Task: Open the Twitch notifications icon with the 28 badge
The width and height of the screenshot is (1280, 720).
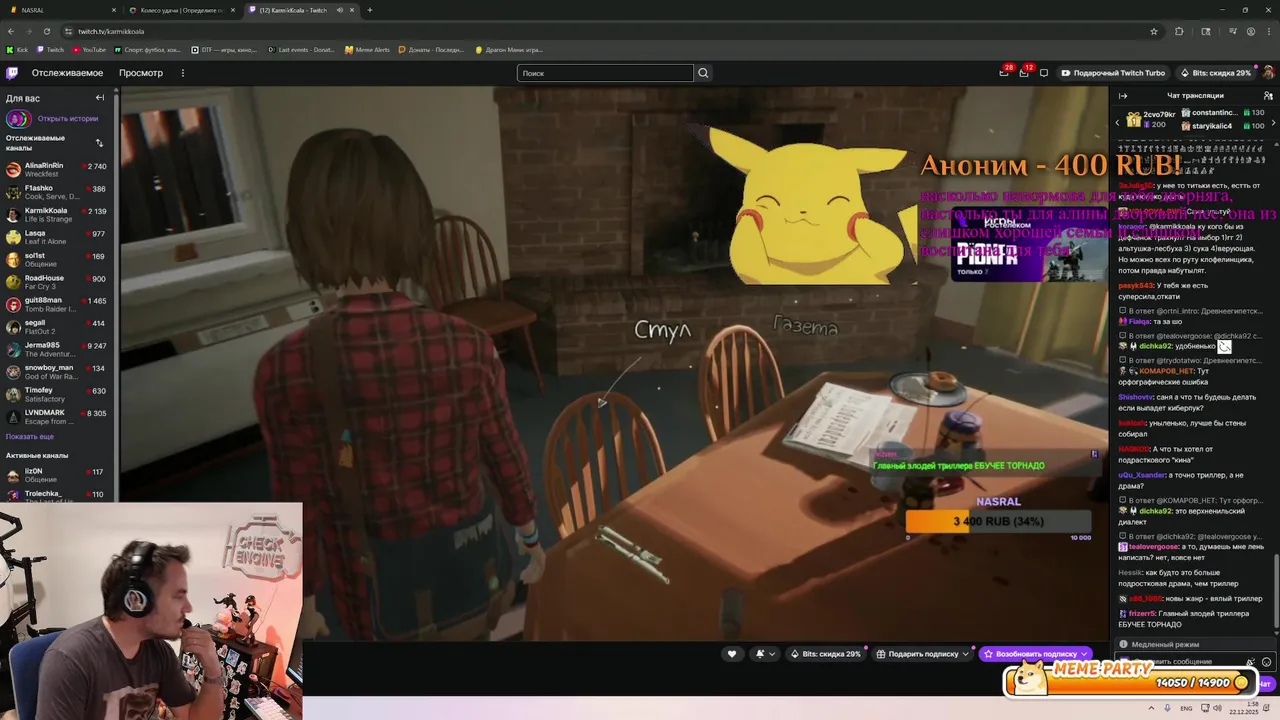Action: click(x=1004, y=73)
